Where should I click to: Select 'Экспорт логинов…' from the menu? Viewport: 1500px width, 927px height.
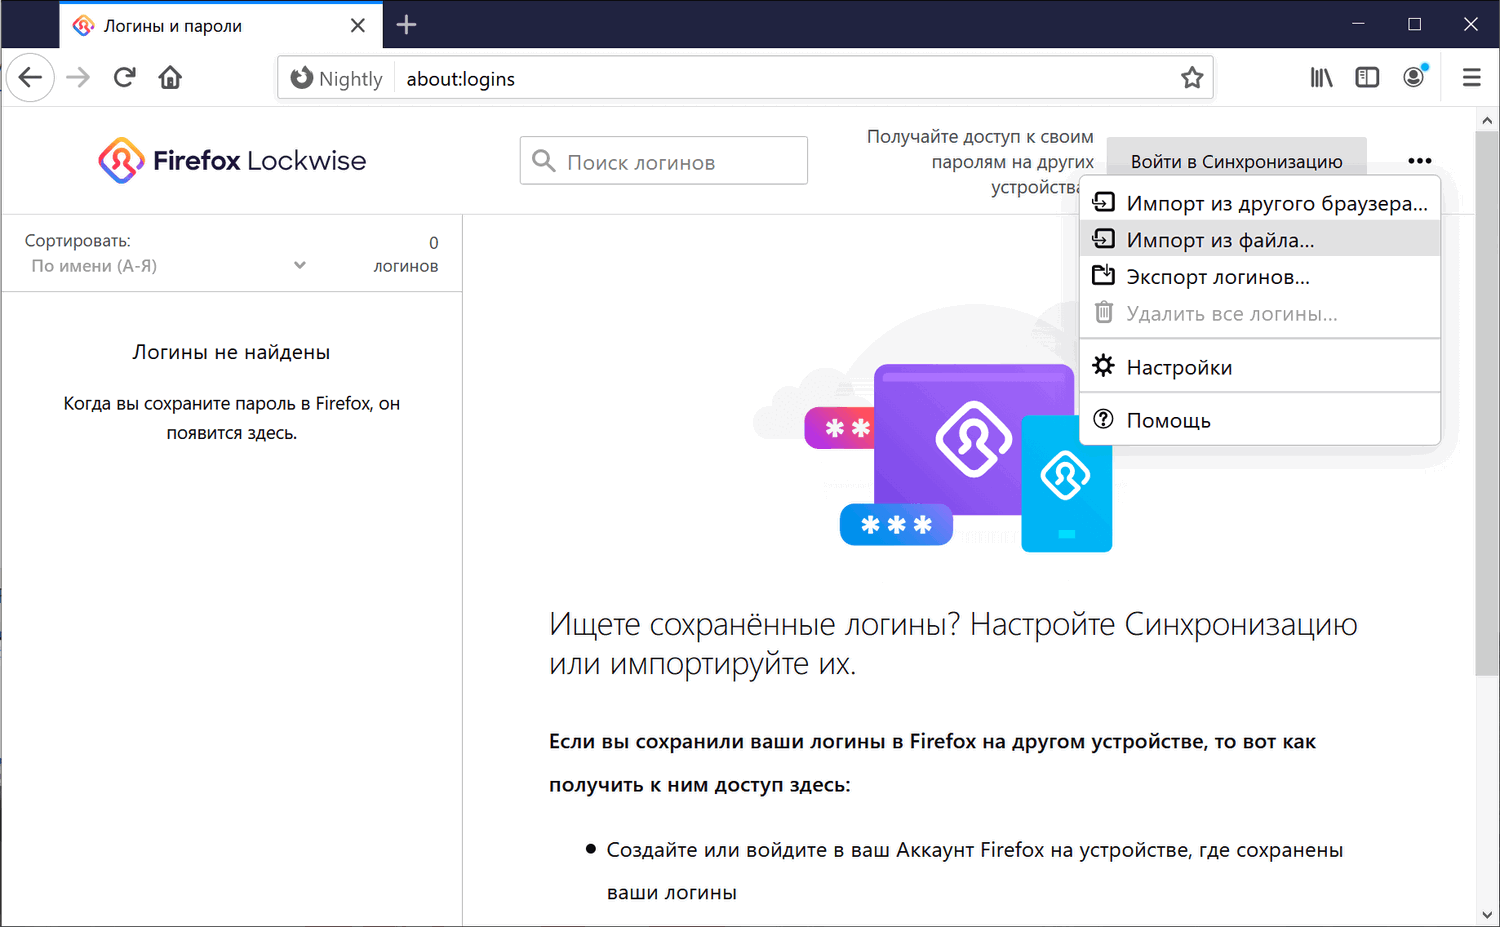[1260, 277]
